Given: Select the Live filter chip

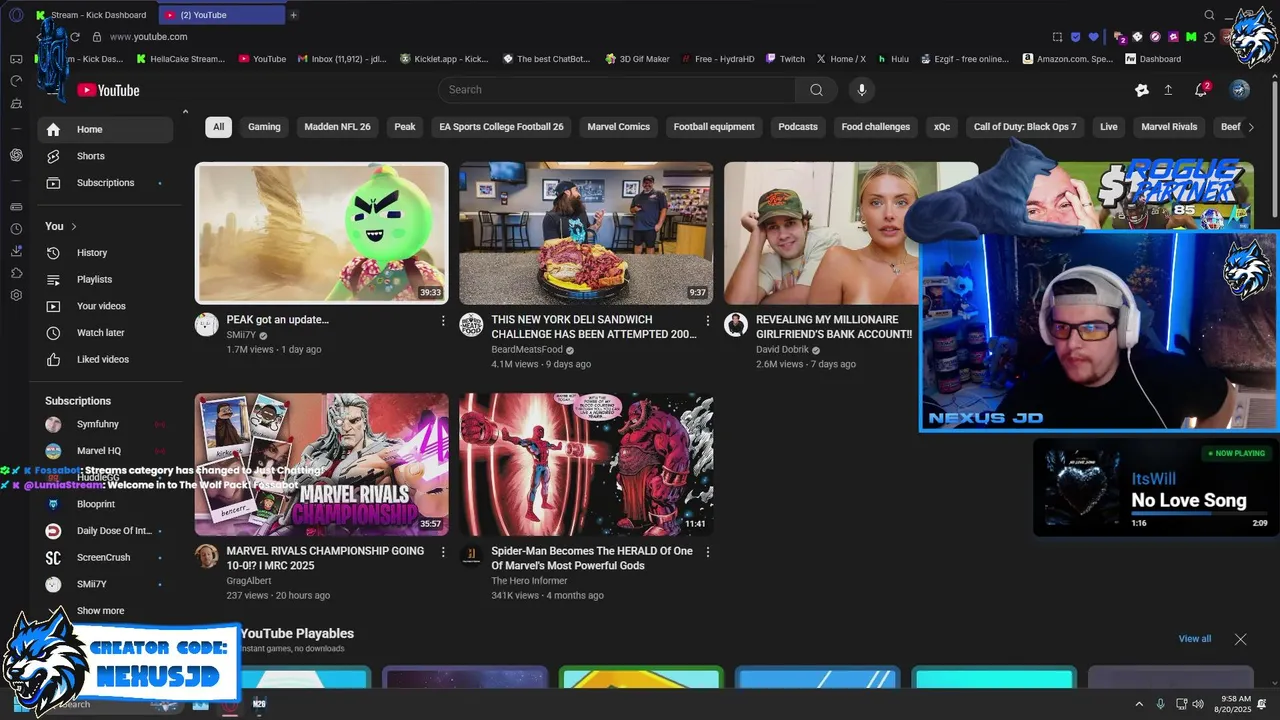Looking at the screenshot, I should [1109, 127].
